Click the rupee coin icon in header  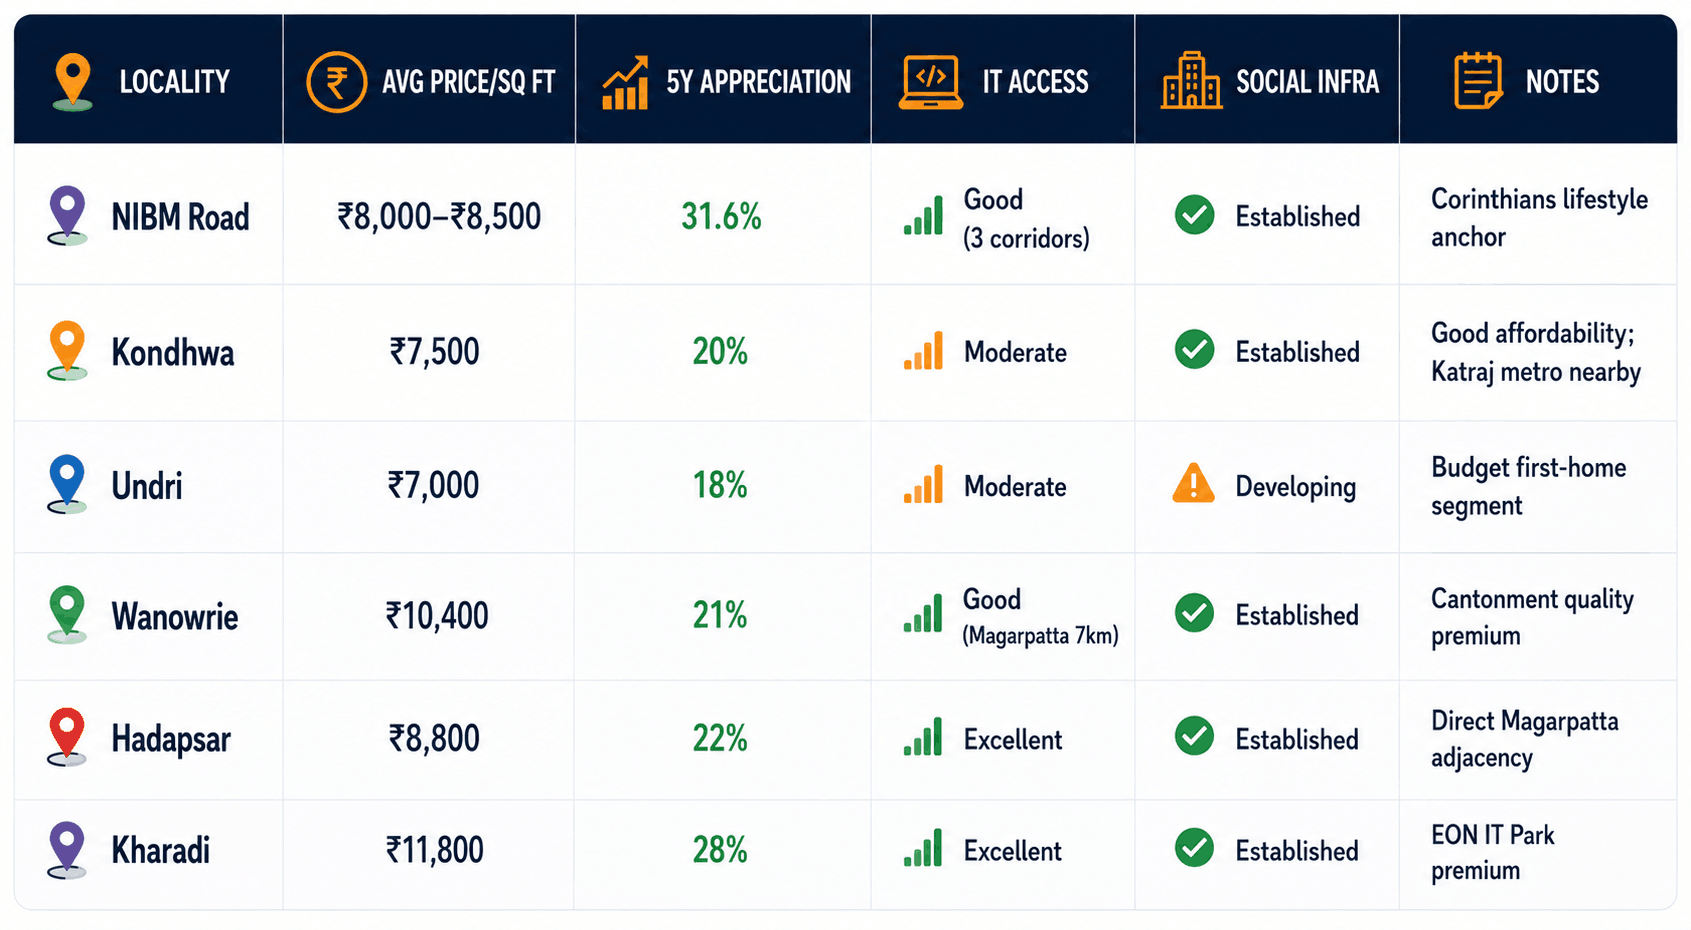pyautogui.click(x=336, y=82)
